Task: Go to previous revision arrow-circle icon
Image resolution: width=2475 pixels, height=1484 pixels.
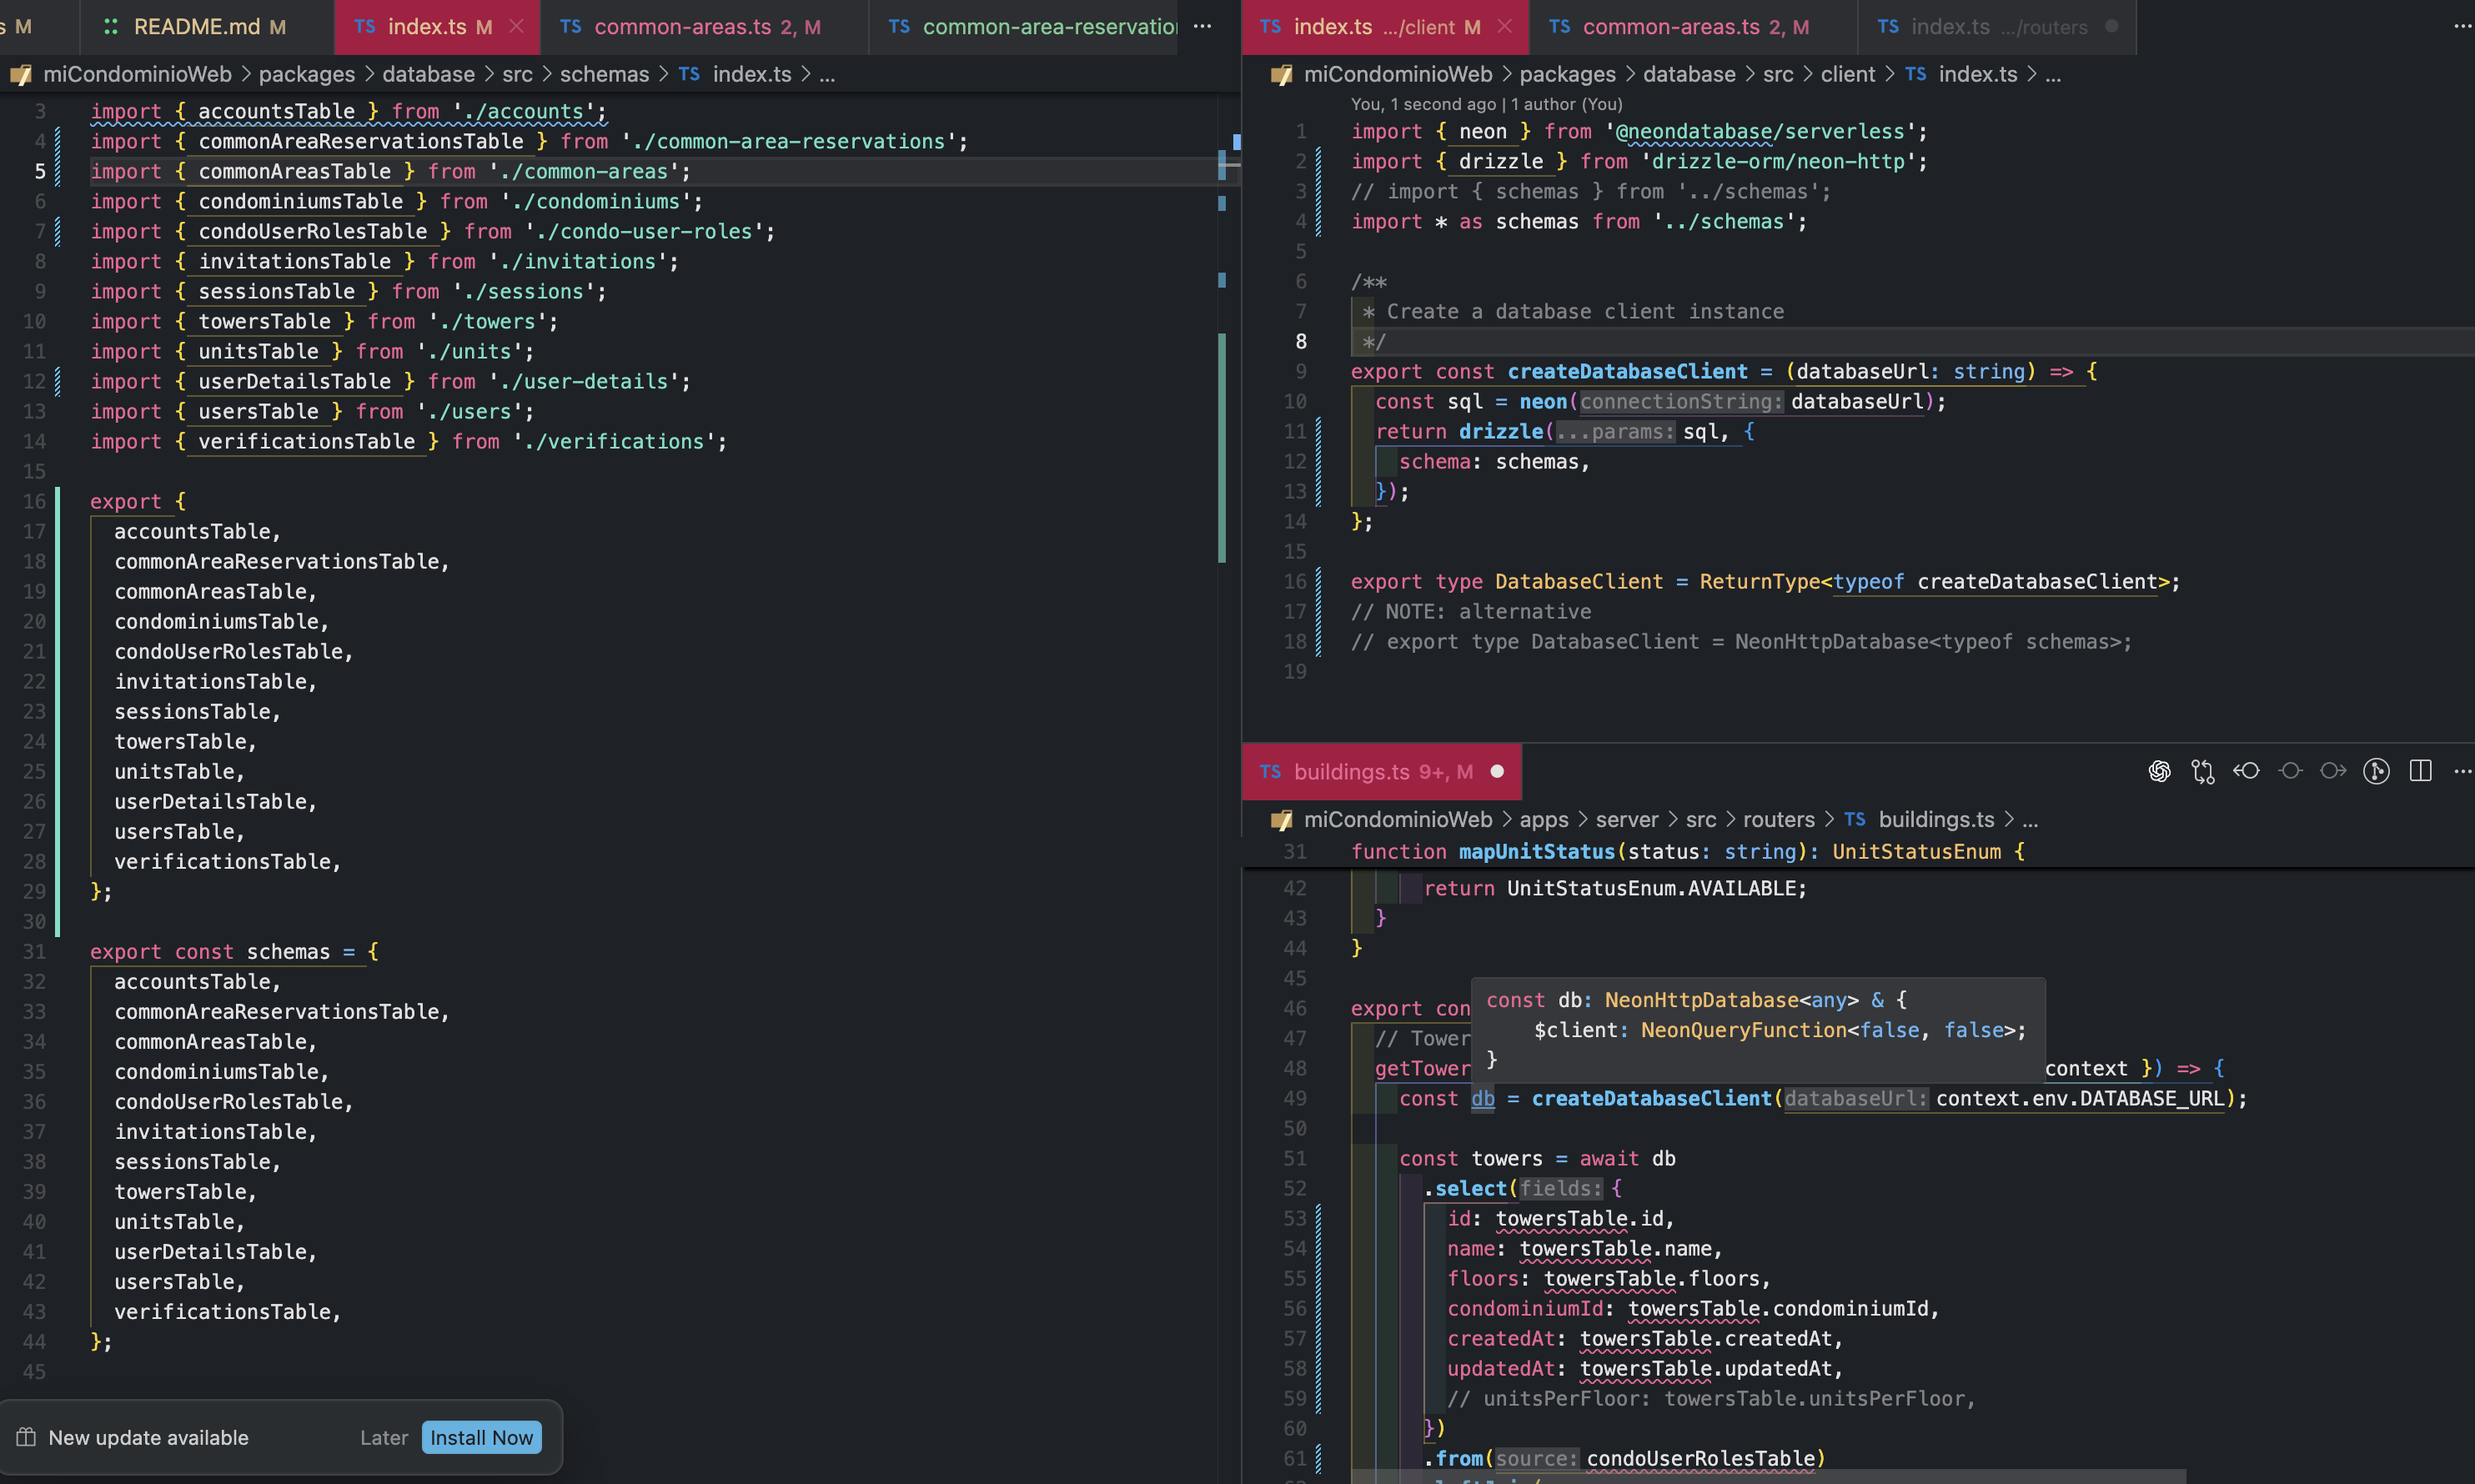Action: (x=2247, y=771)
